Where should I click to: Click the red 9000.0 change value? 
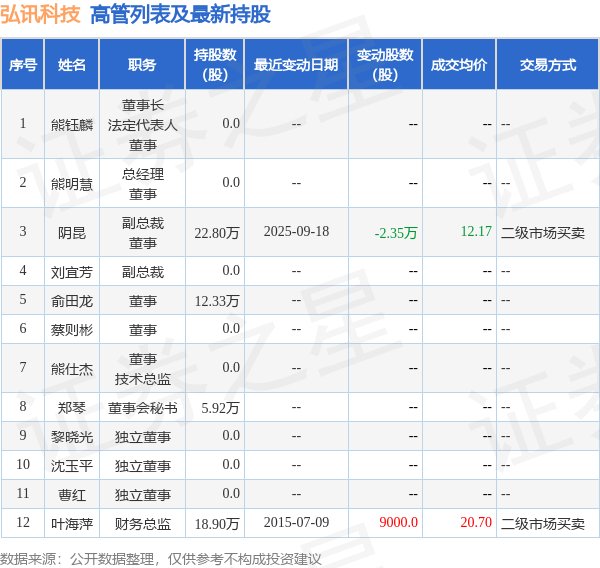398,522
